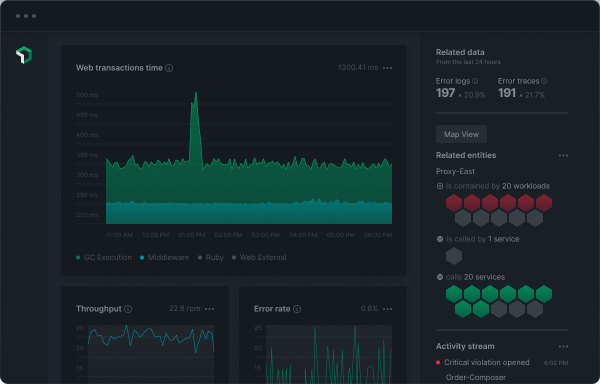Screen dimensions: 600x384
Task: Click the Error rate line chart
Action: tap(329, 354)
